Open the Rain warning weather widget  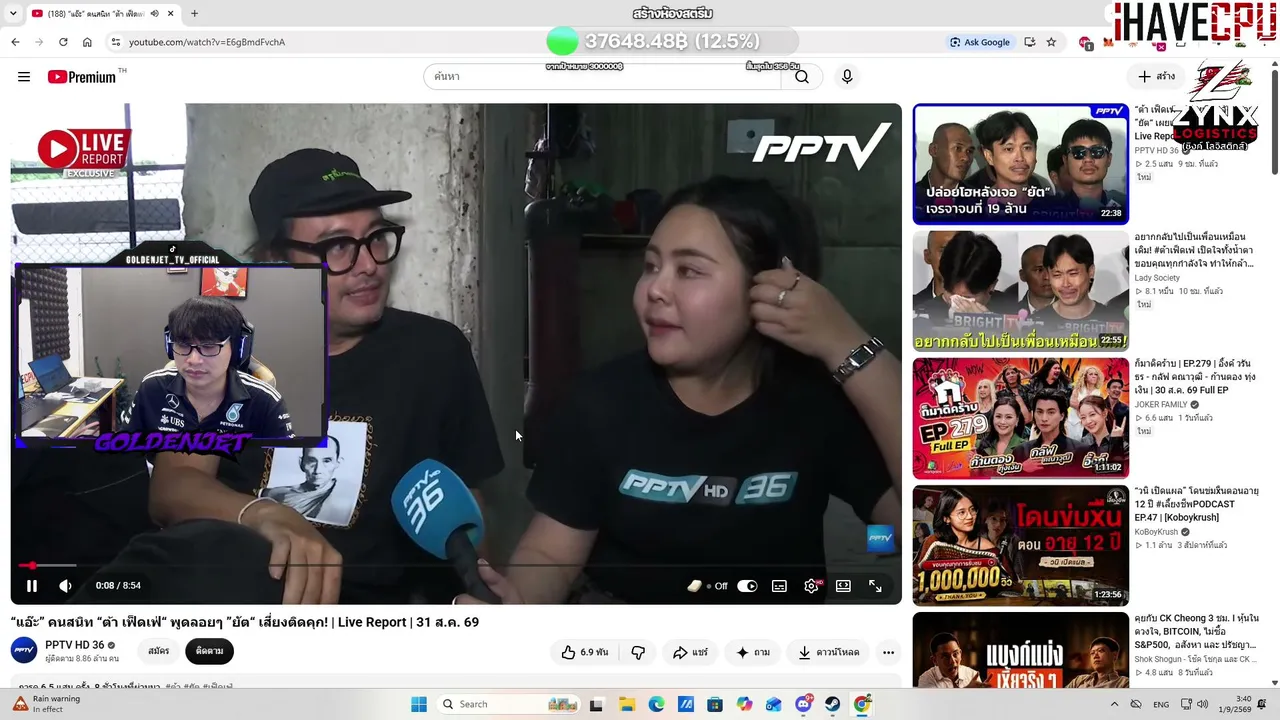click(48, 704)
